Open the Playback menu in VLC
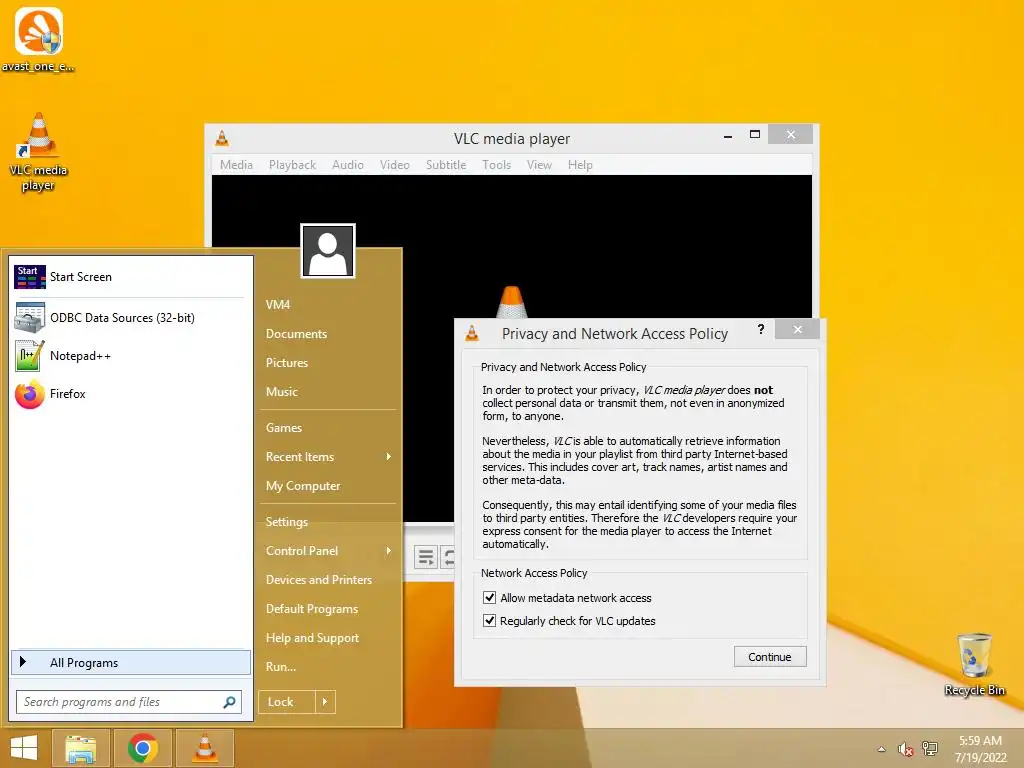 pos(292,165)
